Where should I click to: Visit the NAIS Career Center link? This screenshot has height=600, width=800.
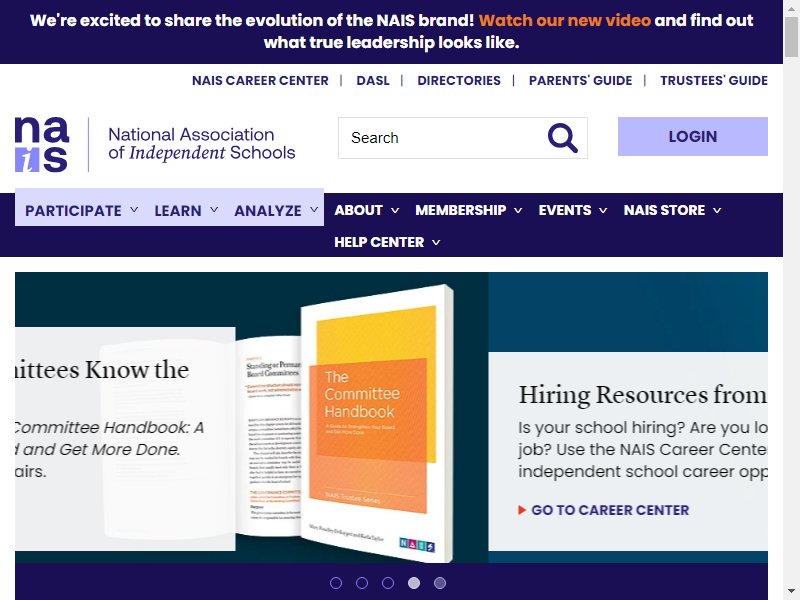260,81
